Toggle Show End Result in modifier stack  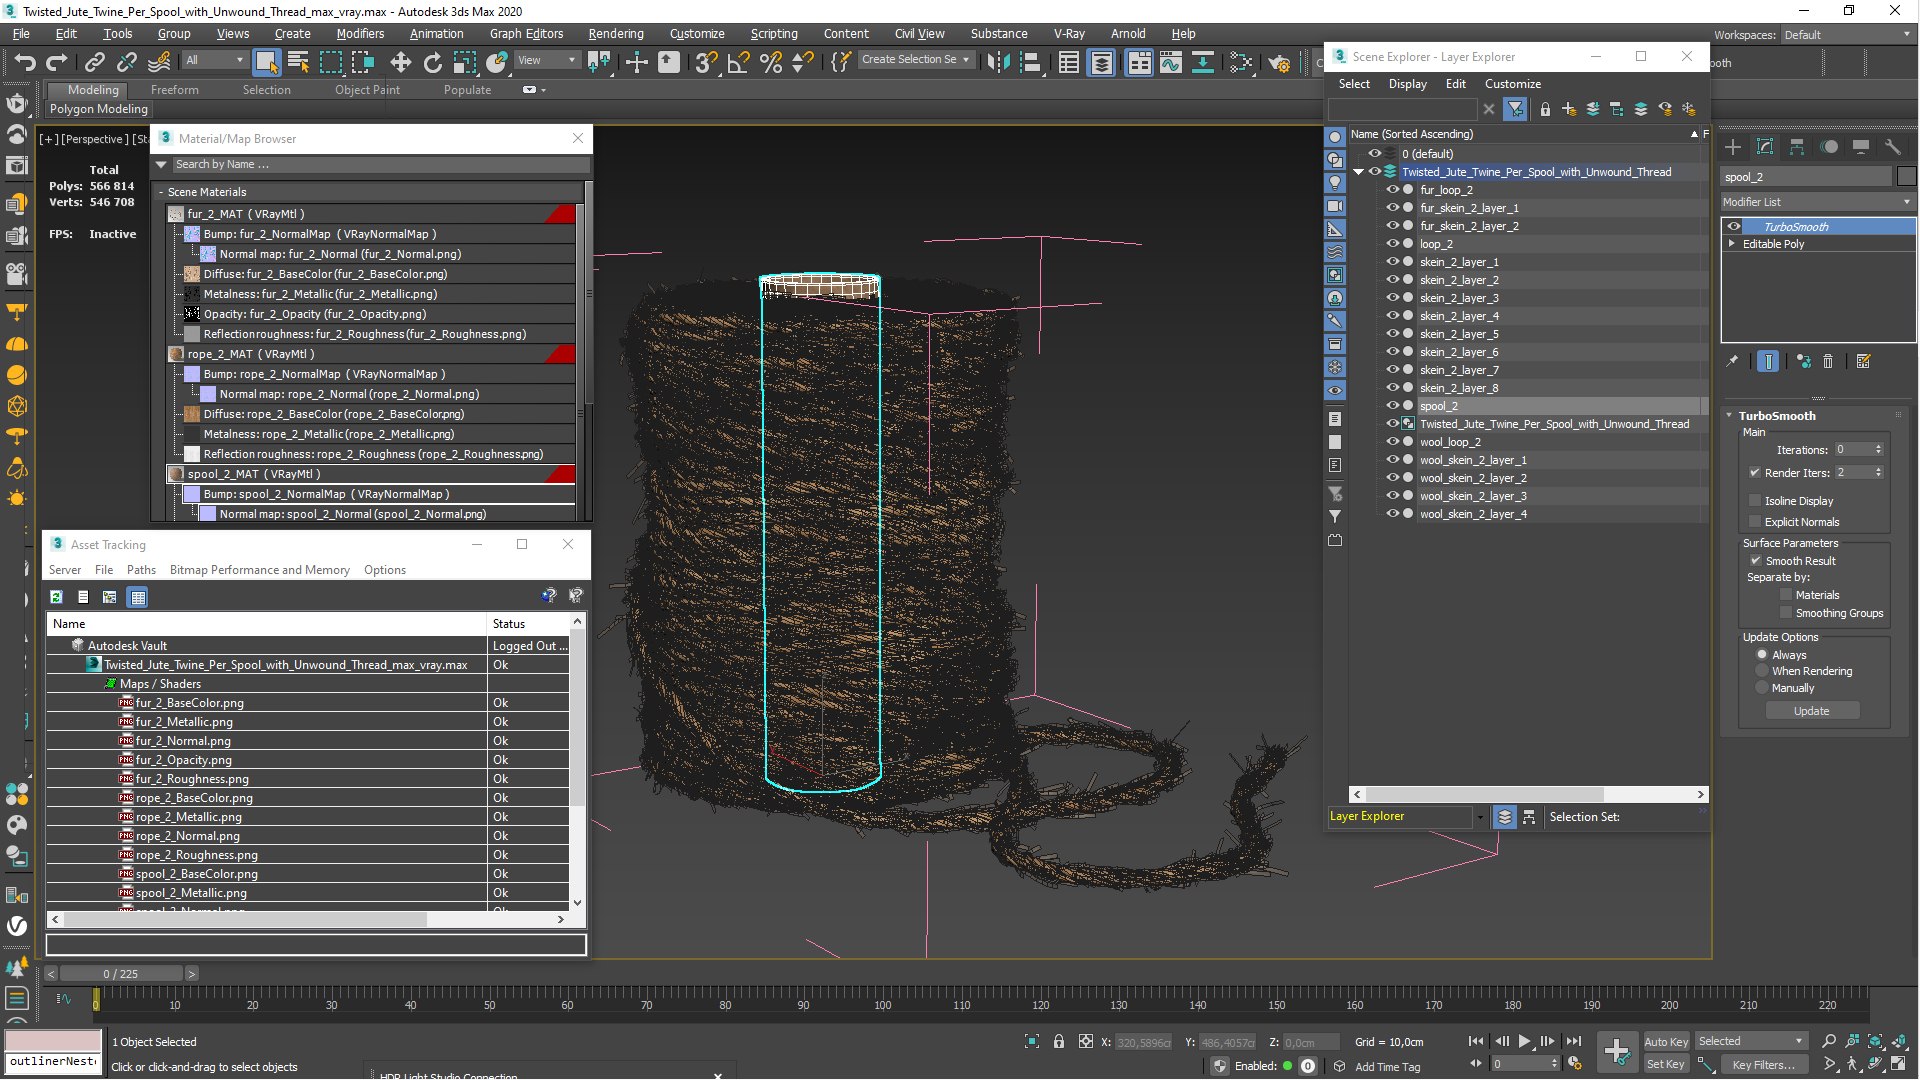[1768, 362]
